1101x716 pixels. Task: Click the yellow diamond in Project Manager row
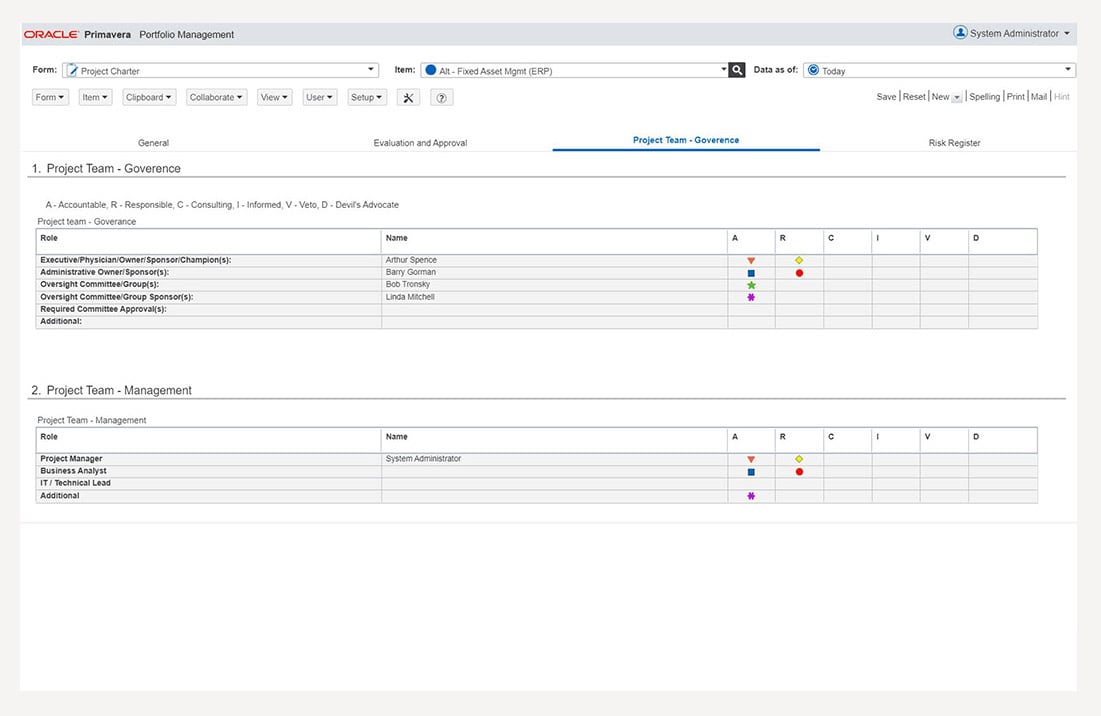799,459
